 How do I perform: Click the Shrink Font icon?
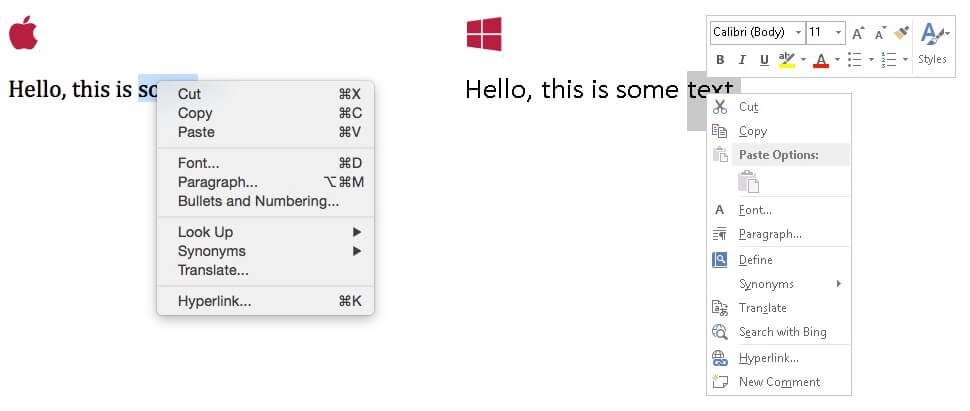tap(880, 33)
